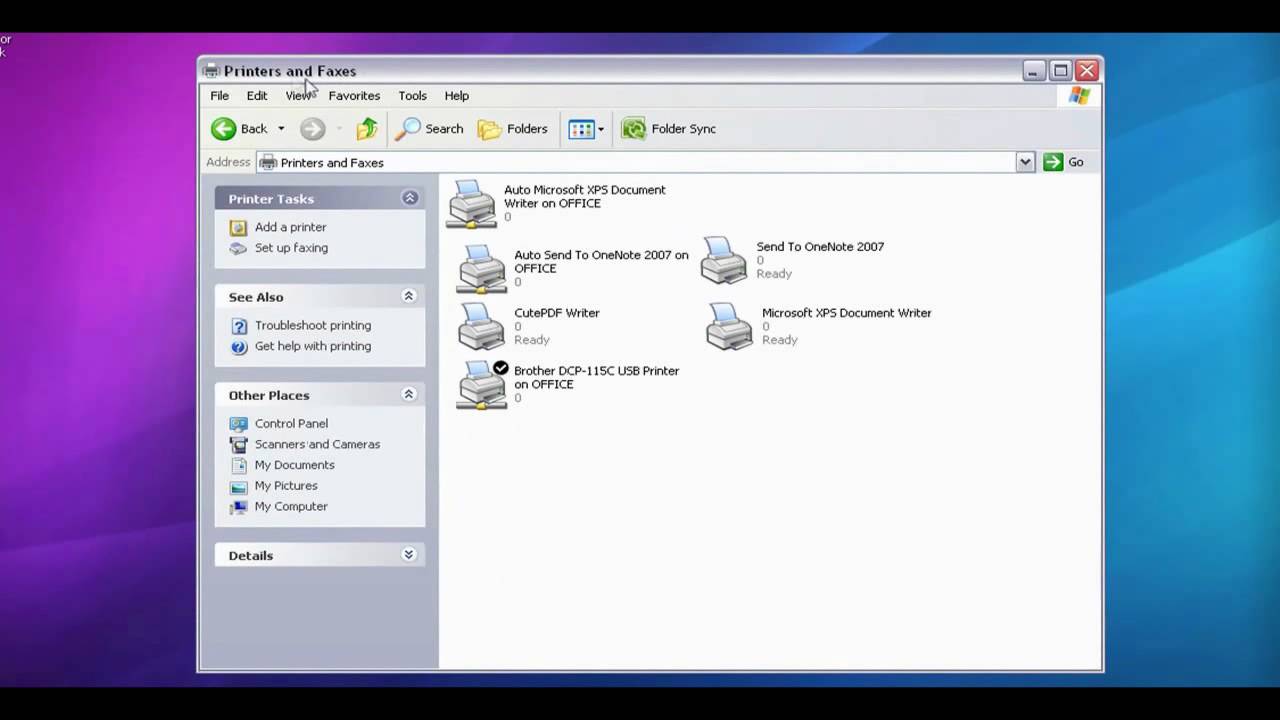Image resolution: width=1280 pixels, height=720 pixels.
Task: Open the Help menu
Action: 456,96
